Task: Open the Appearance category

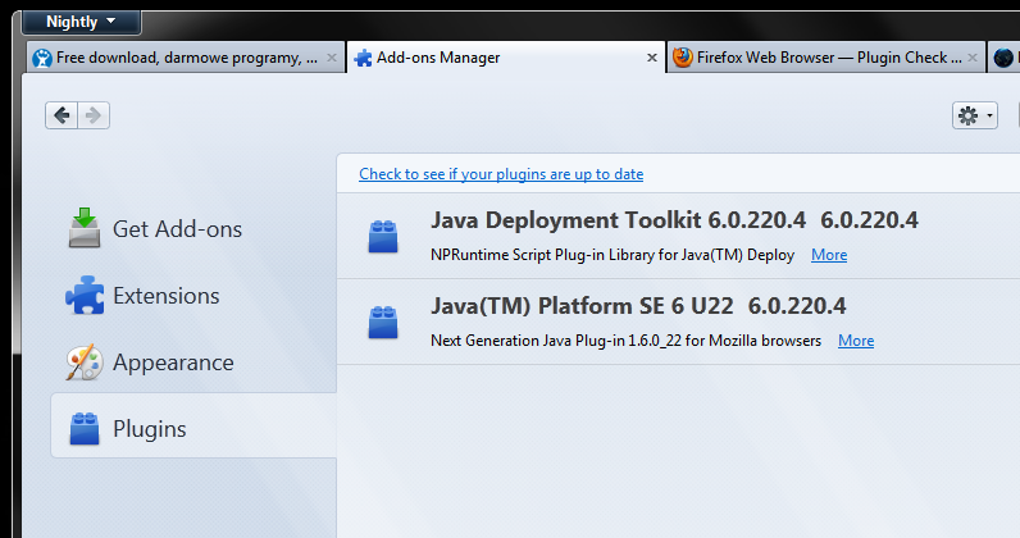Action: 194,362
